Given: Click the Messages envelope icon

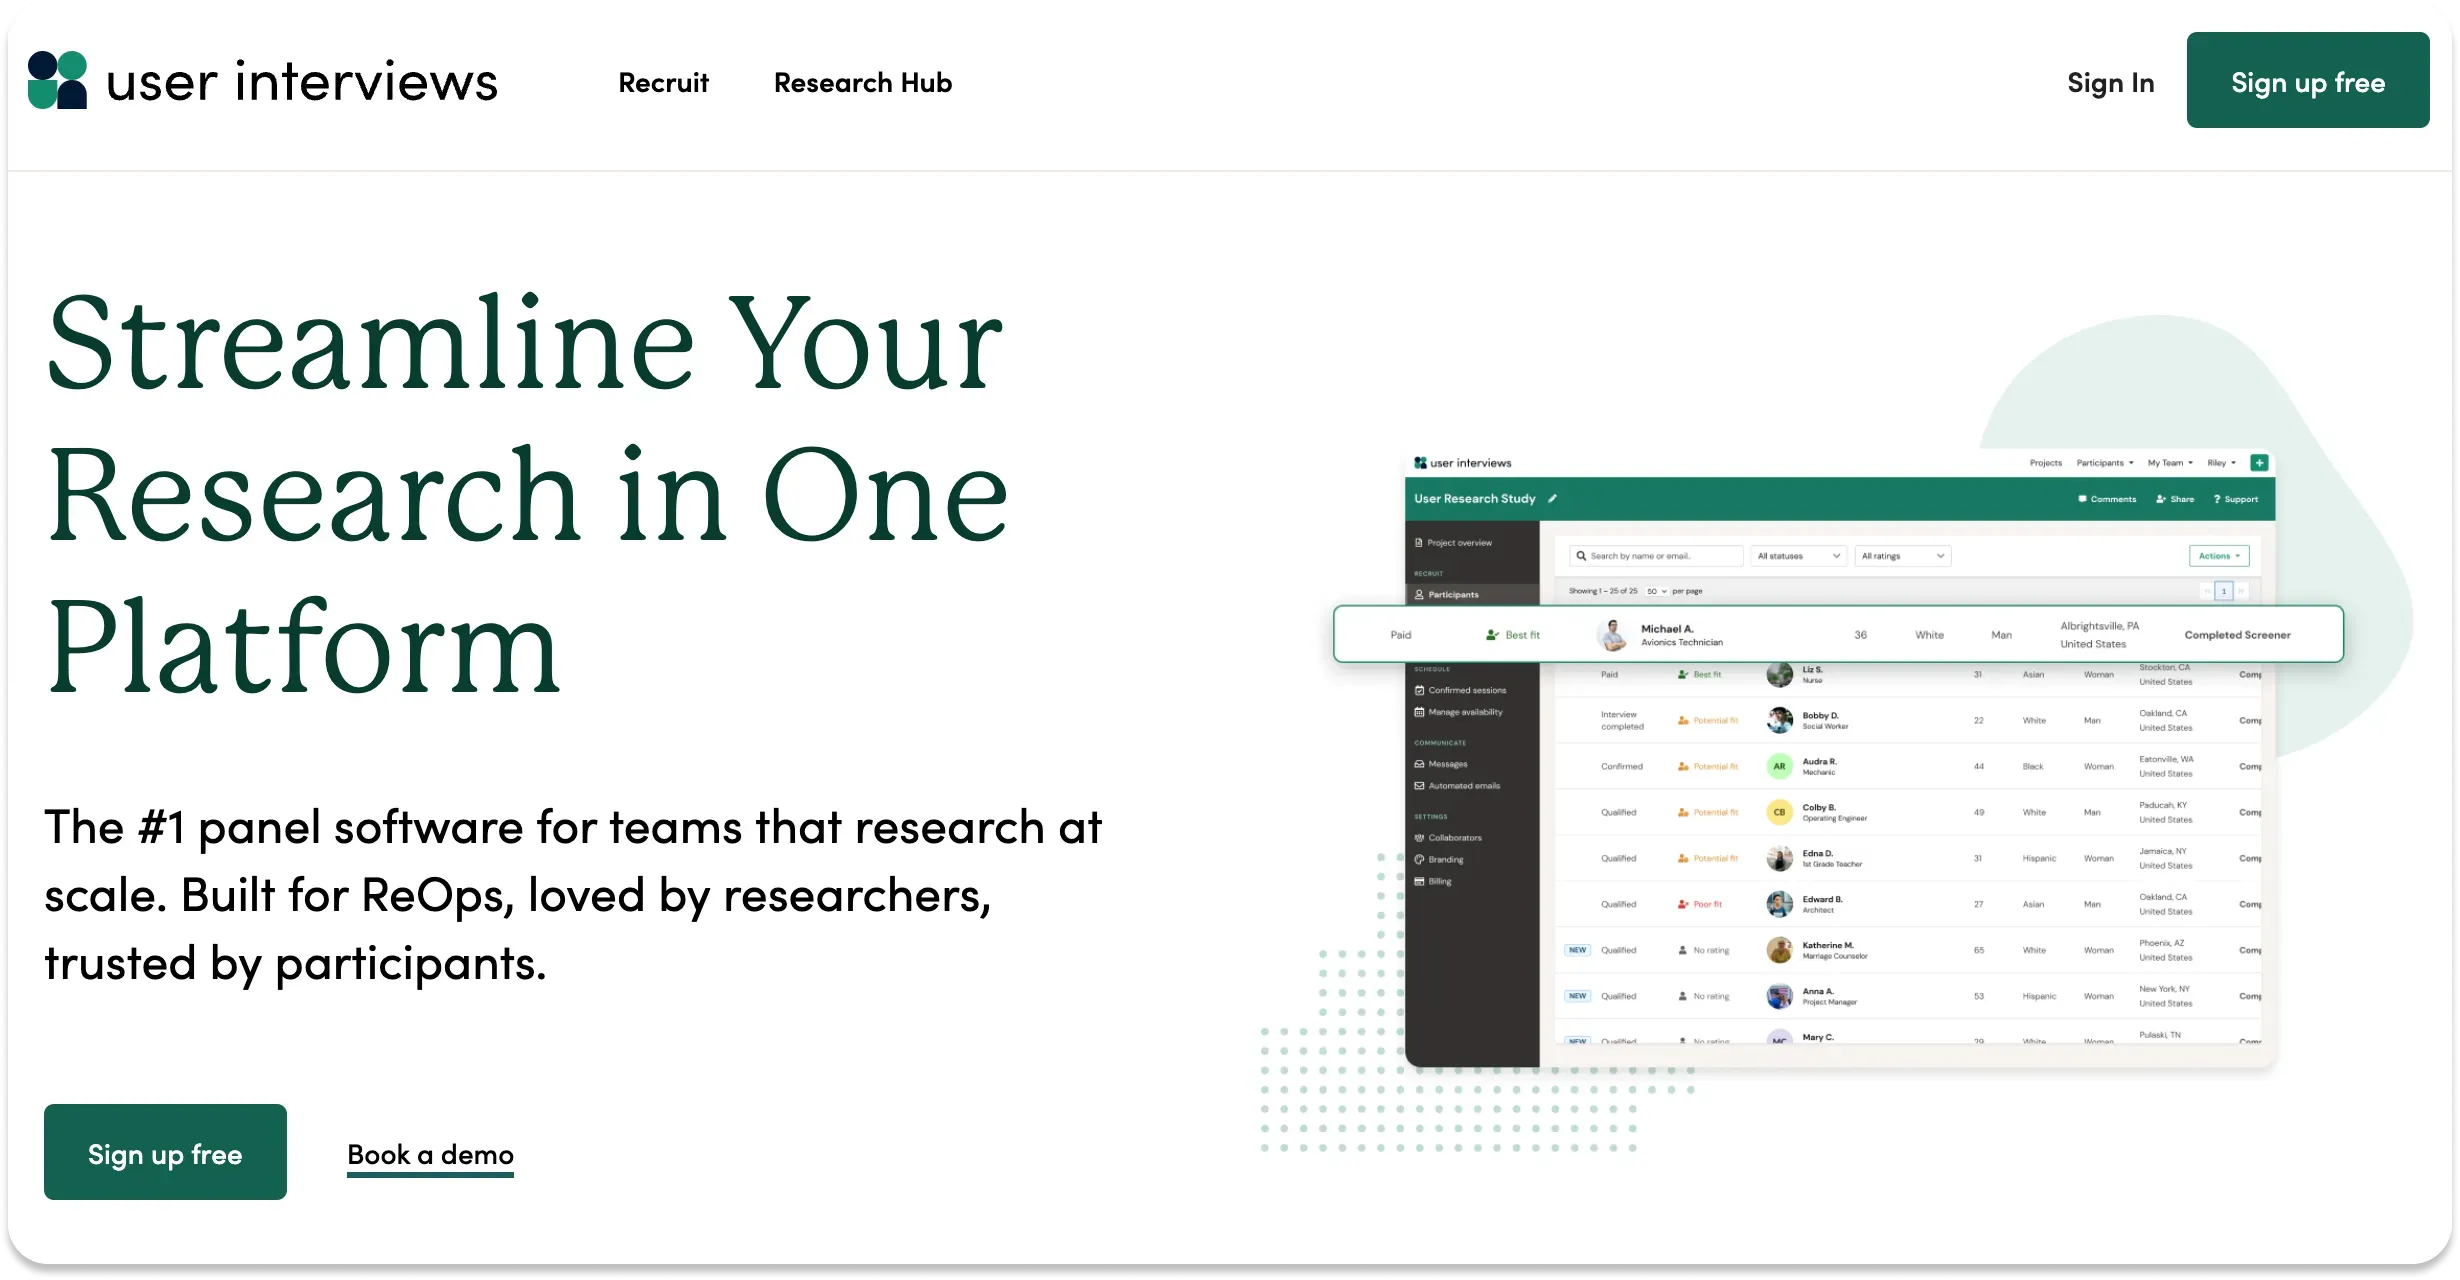Looking at the screenshot, I should tap(1418, 764).
